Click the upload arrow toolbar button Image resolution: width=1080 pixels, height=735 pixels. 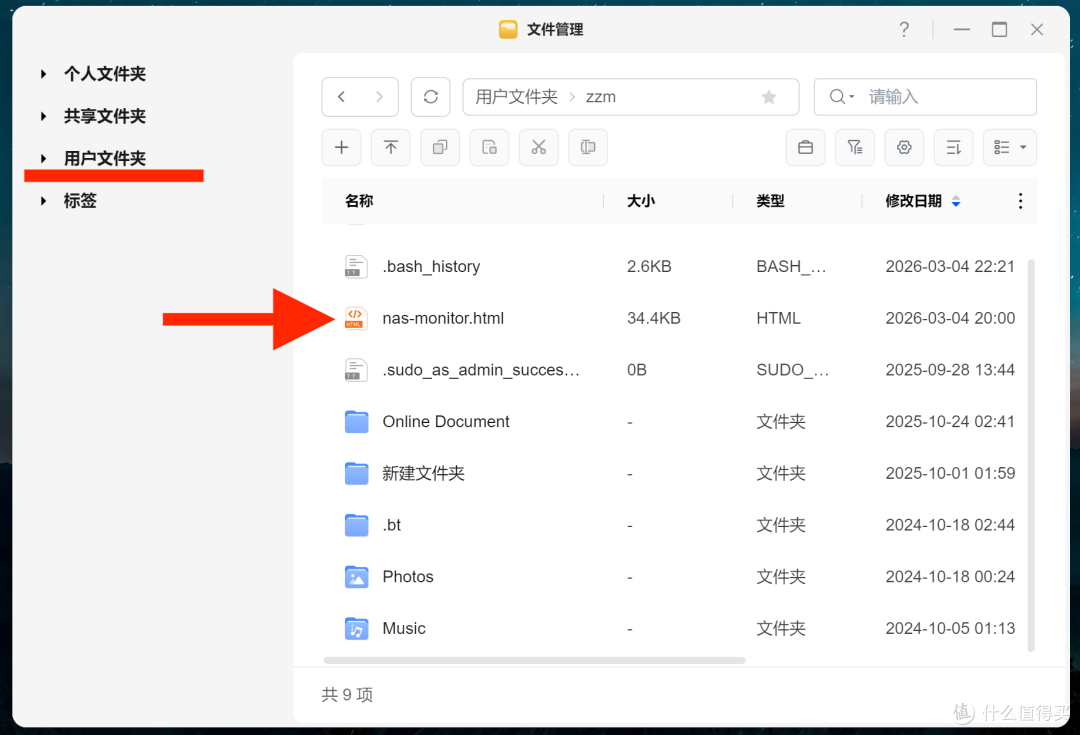391,147
